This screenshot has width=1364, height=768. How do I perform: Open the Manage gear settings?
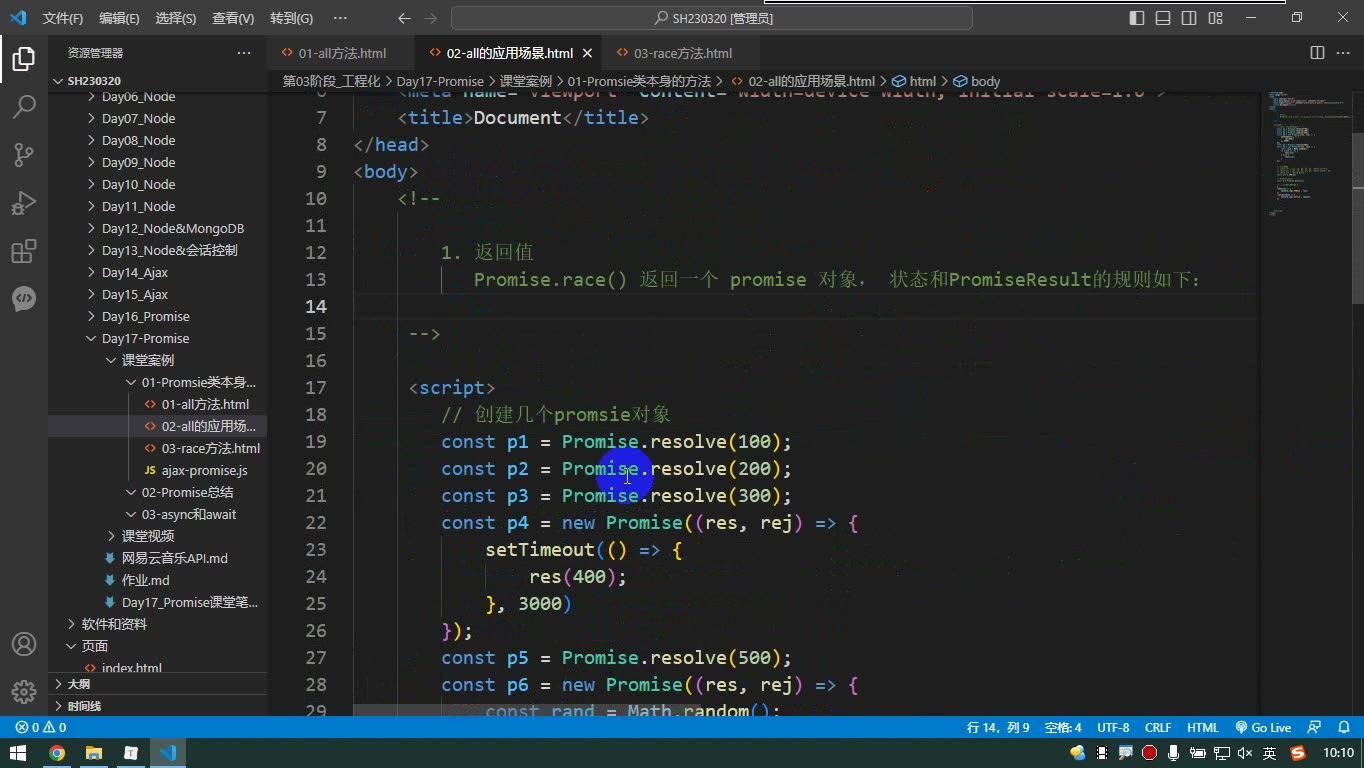24,691
